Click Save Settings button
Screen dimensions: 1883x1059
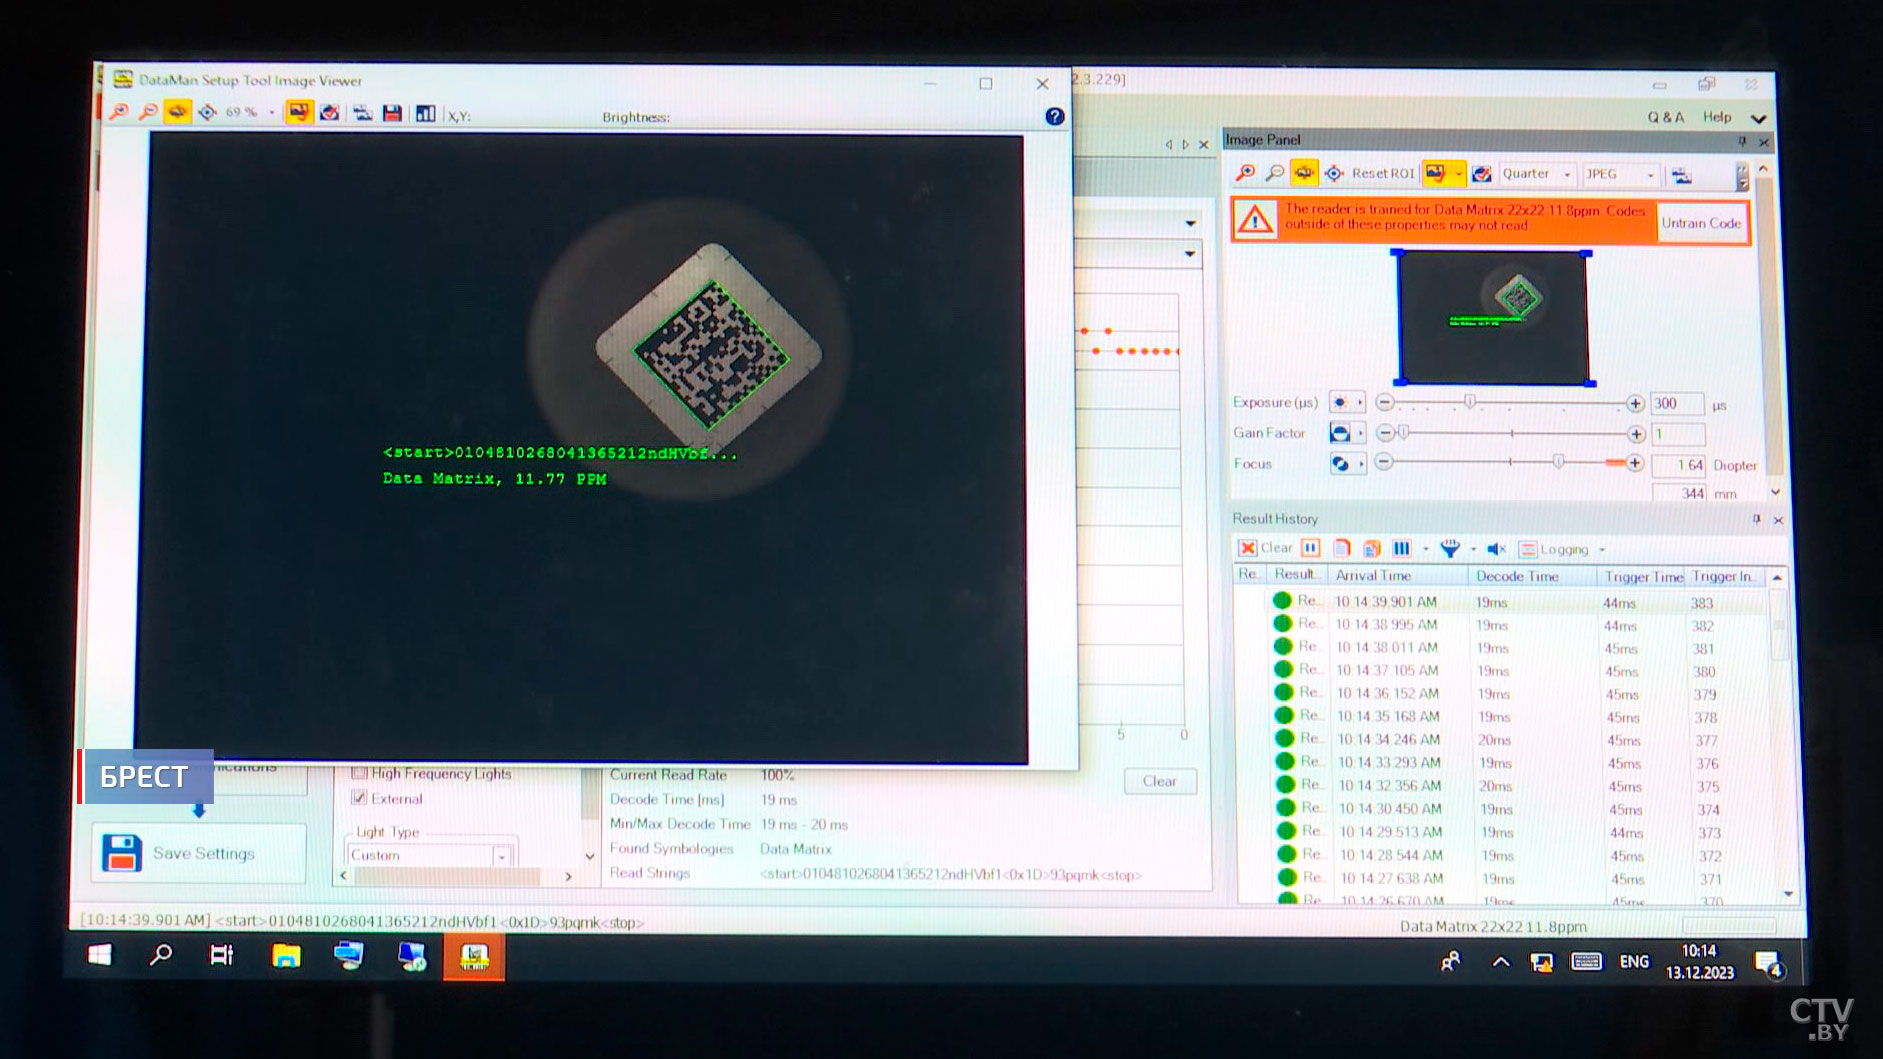(199, 853)
